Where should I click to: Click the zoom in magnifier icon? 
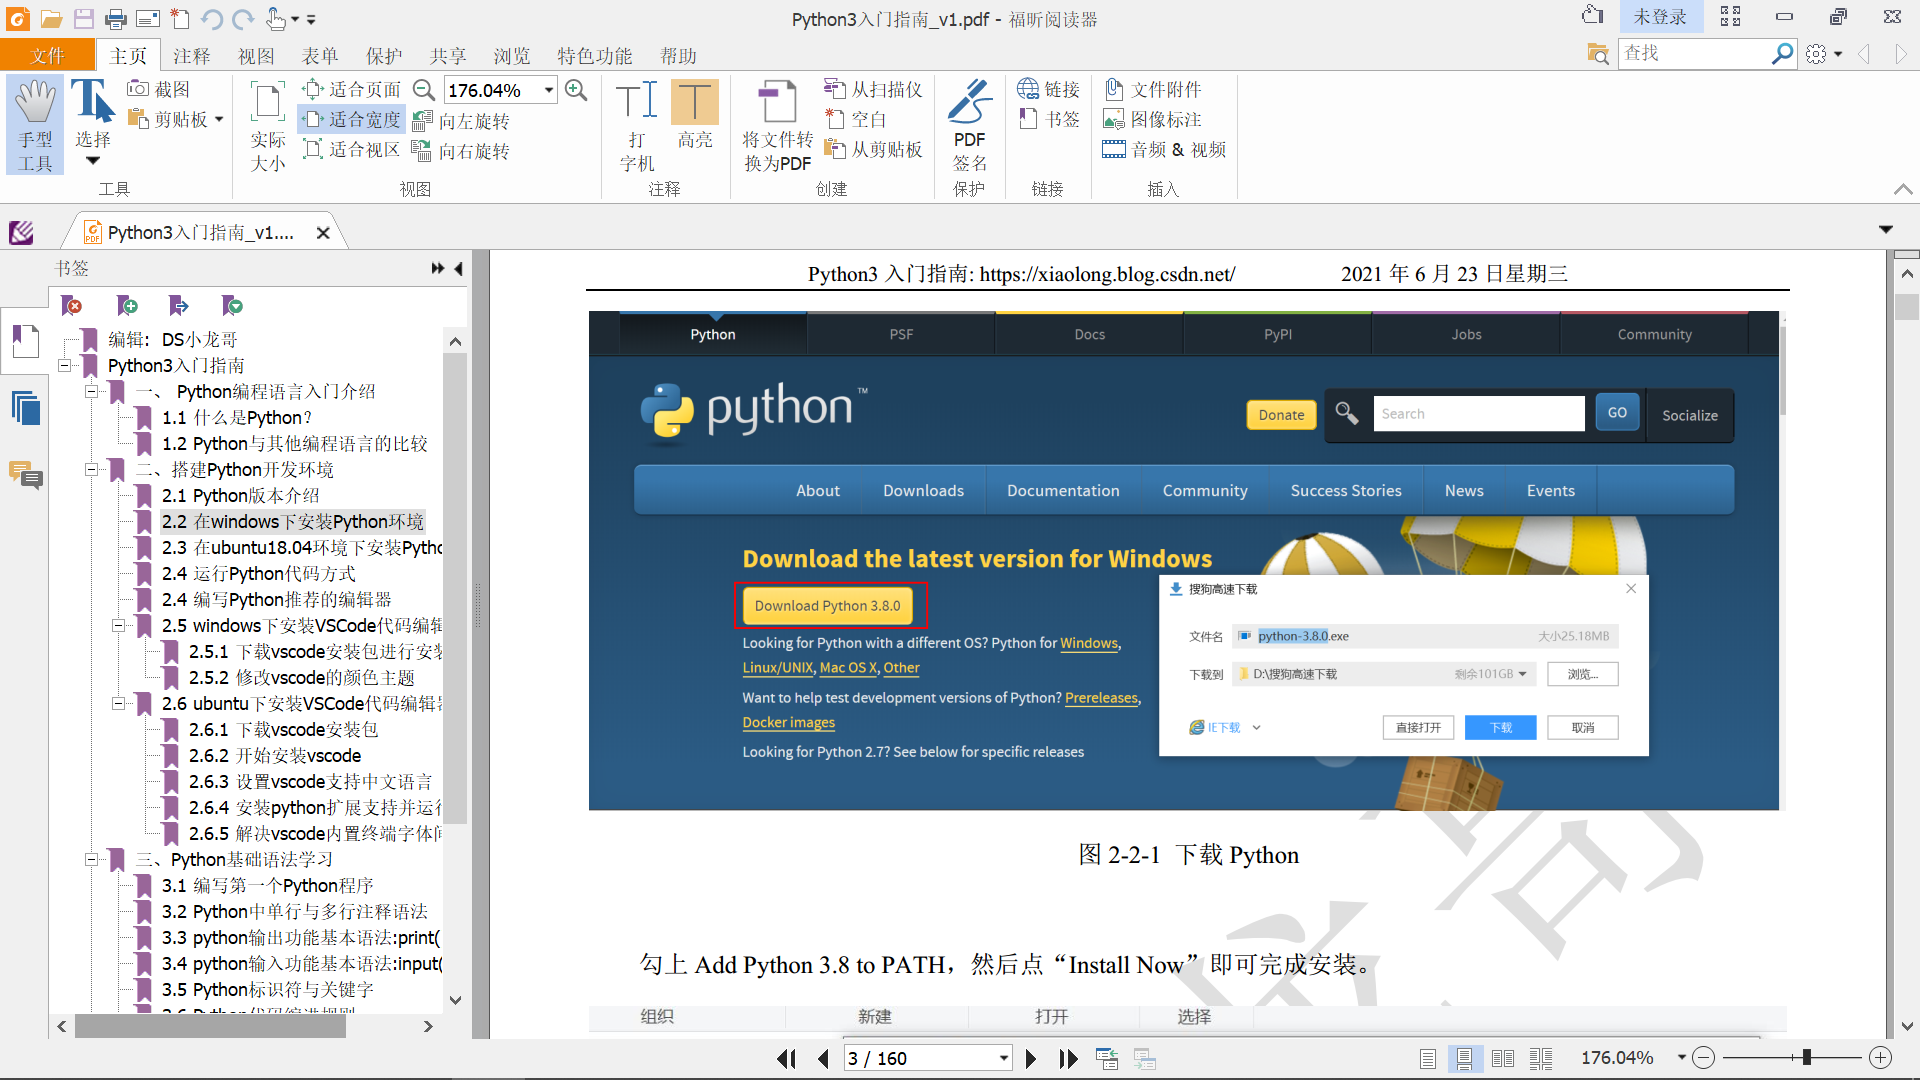click(576, 90)
